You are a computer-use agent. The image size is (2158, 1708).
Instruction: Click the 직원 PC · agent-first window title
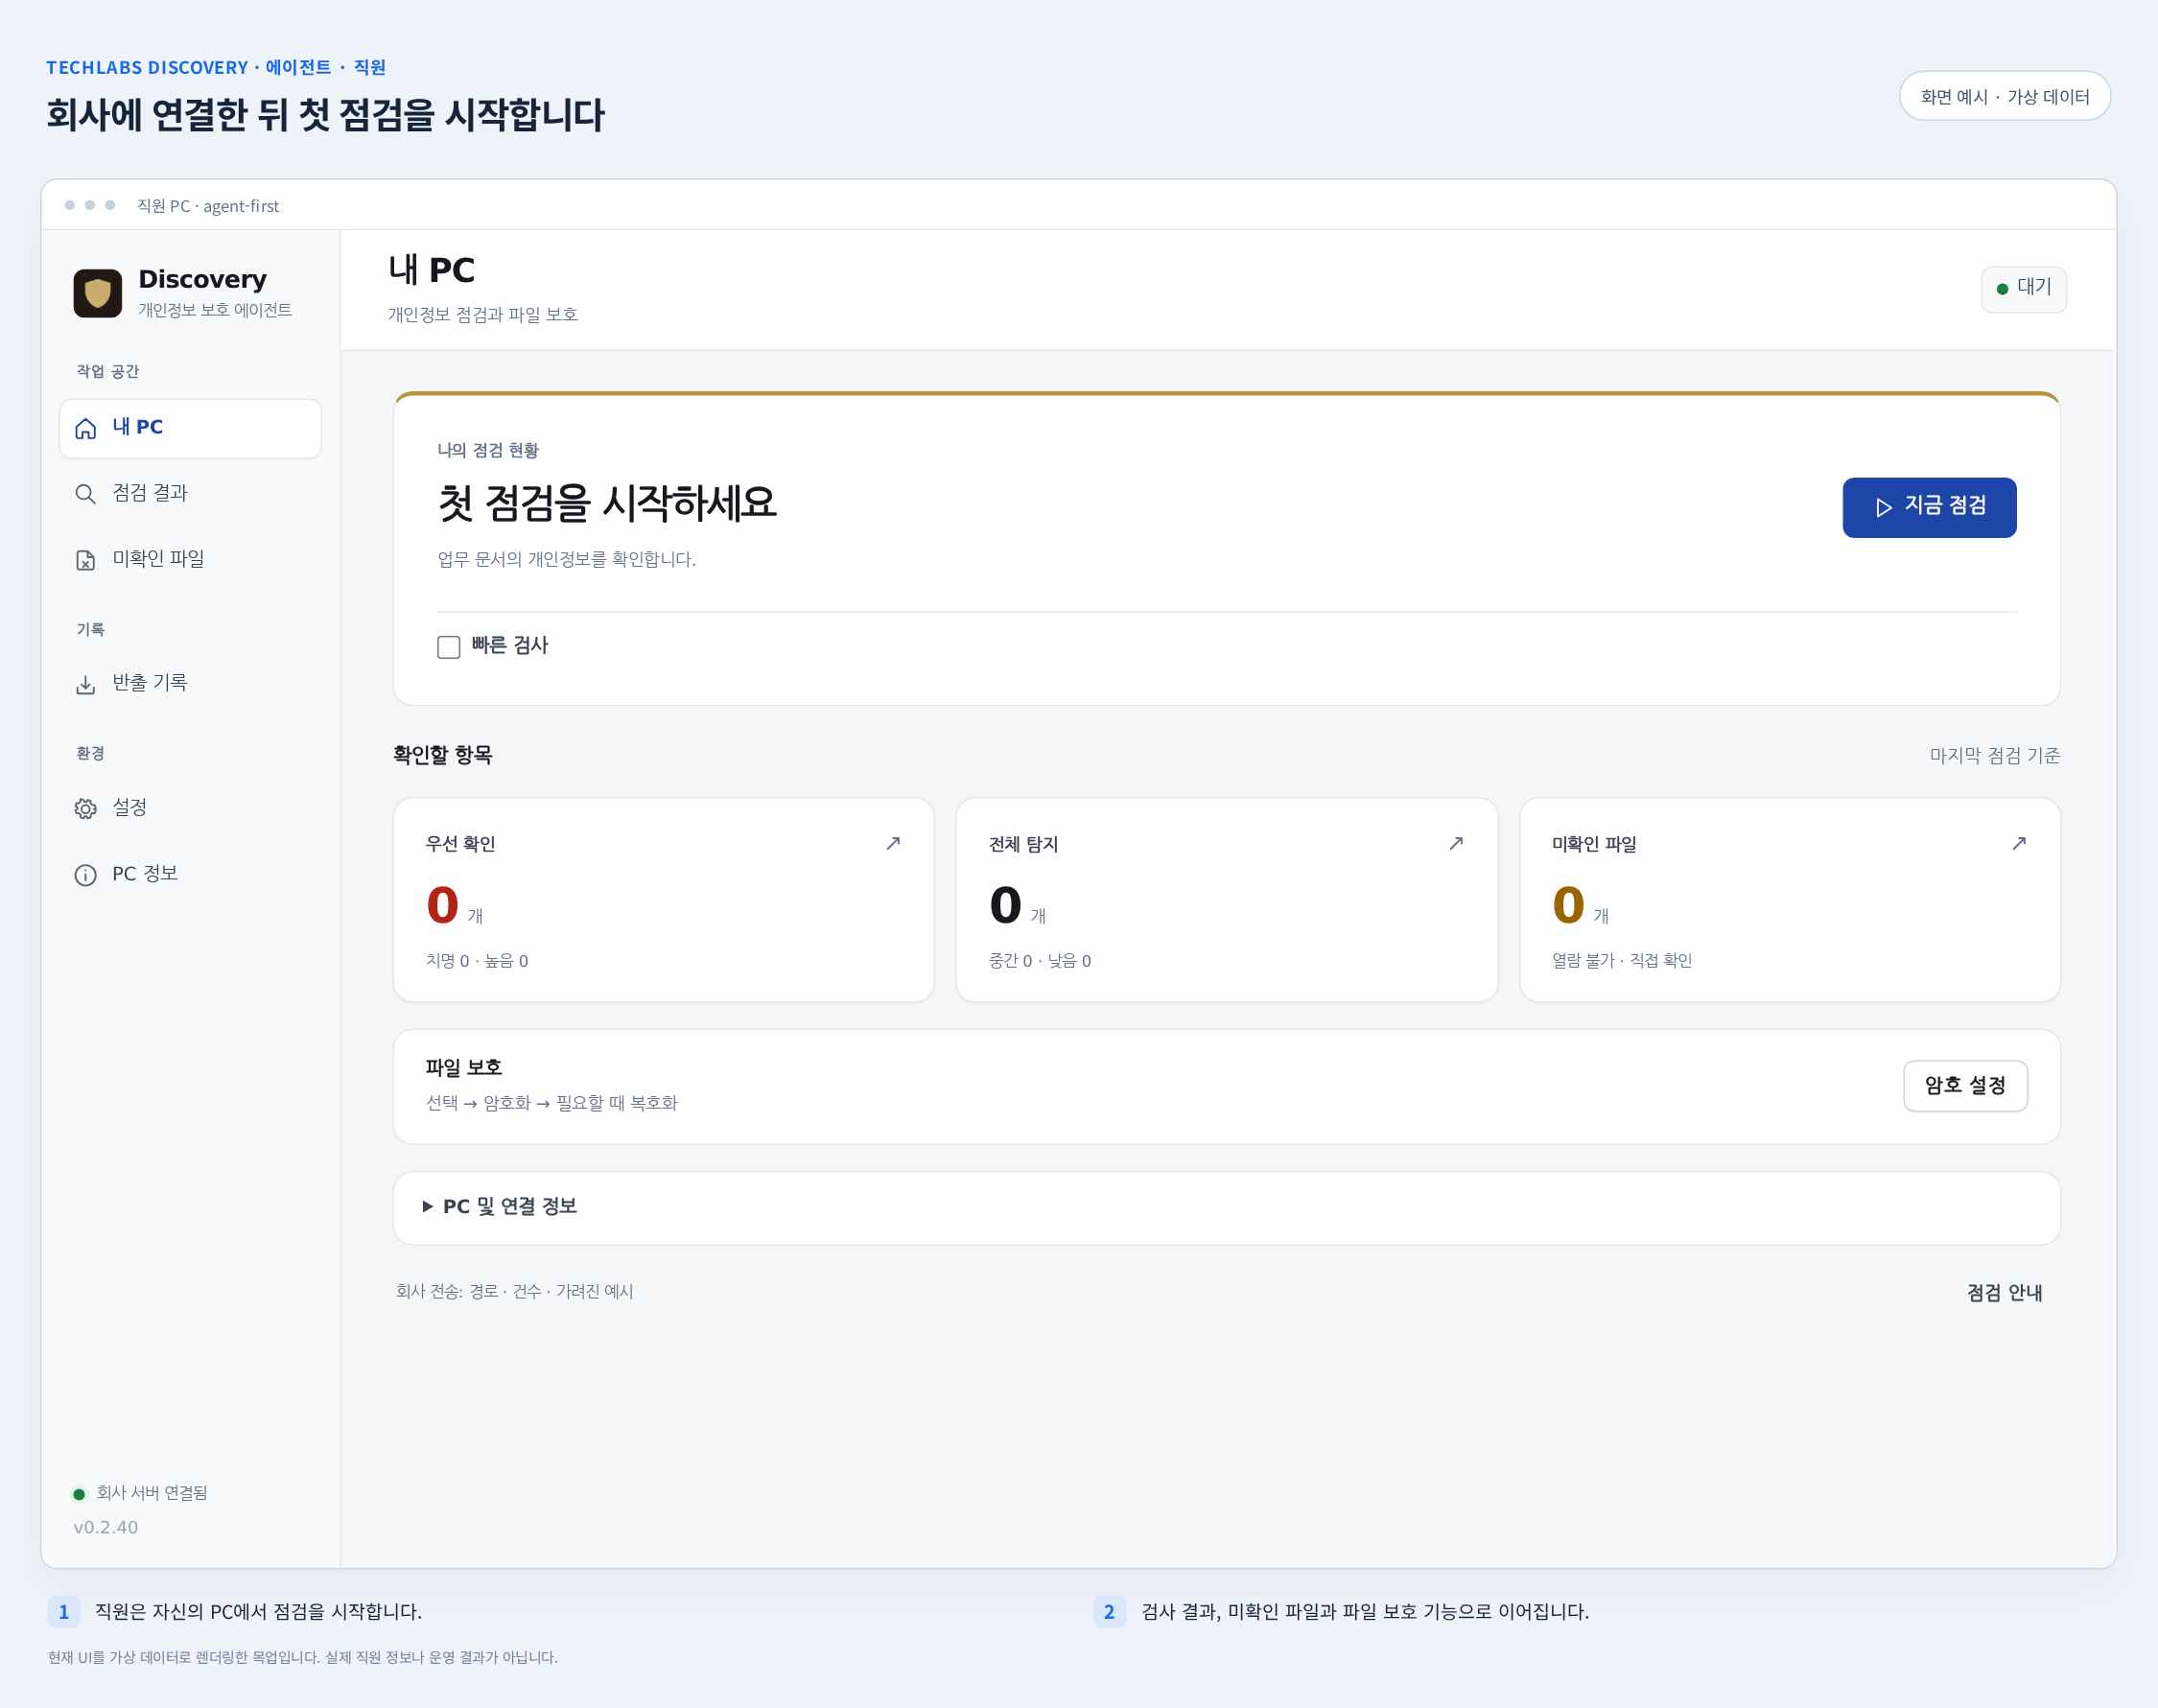click(x=208, y=206)
